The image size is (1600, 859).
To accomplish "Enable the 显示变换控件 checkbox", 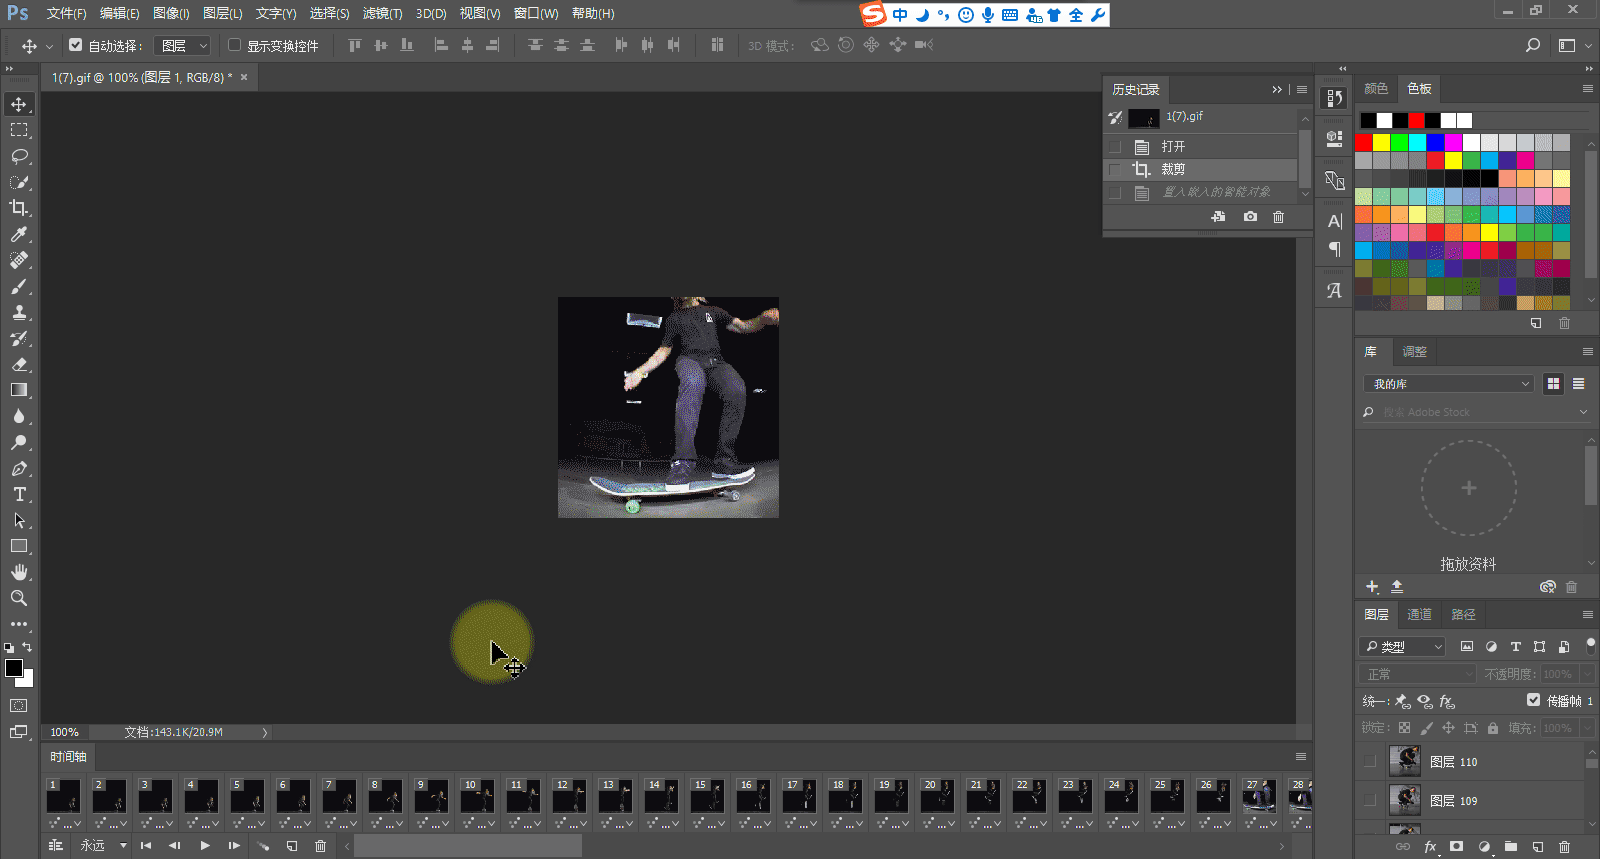I will point(235,45).
